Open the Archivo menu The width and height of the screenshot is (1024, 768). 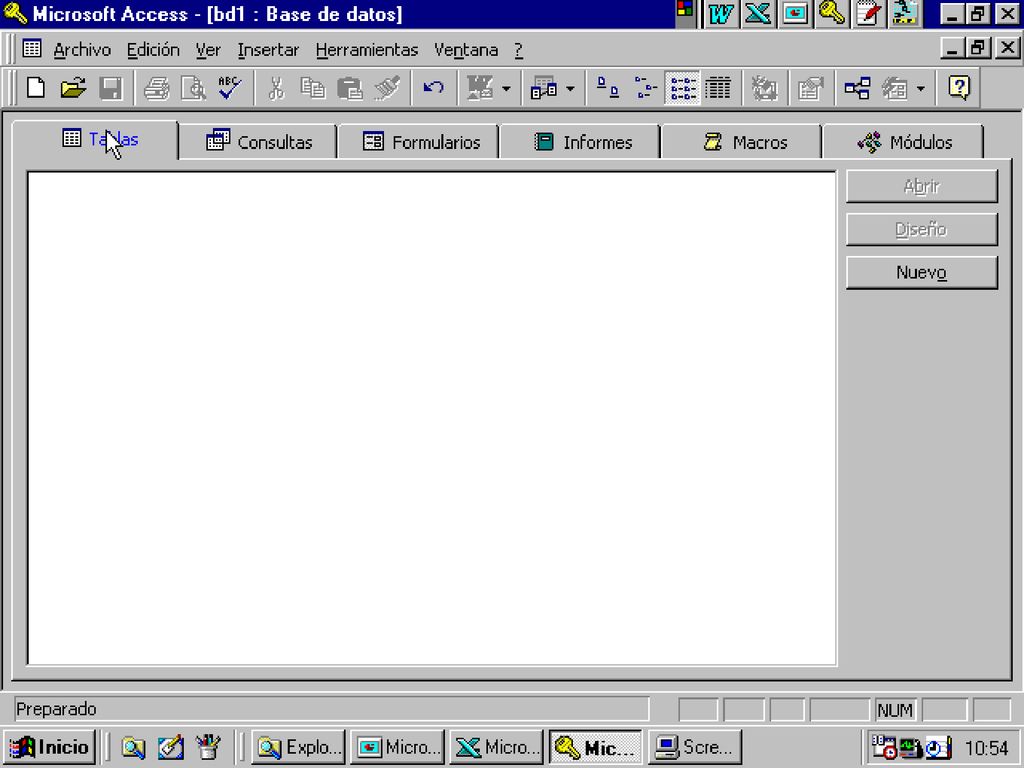(x=82, y=50)
